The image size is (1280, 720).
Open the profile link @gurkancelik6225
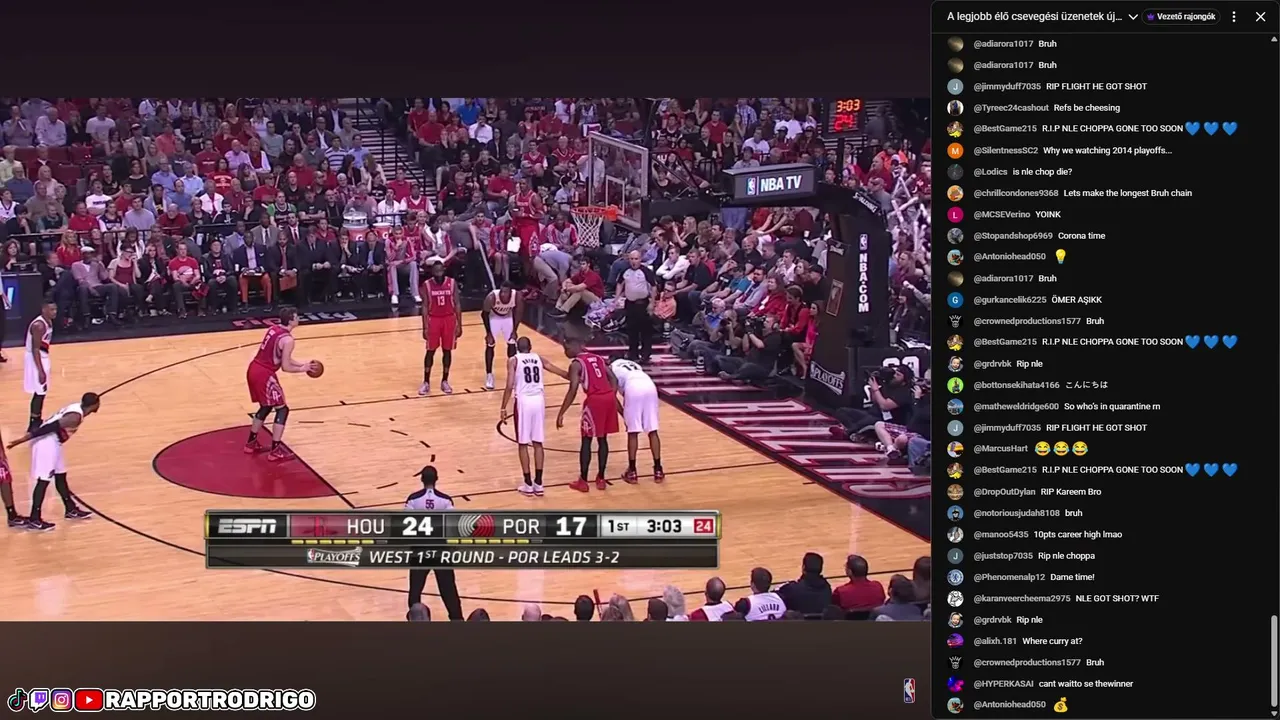pos(1010,300)
